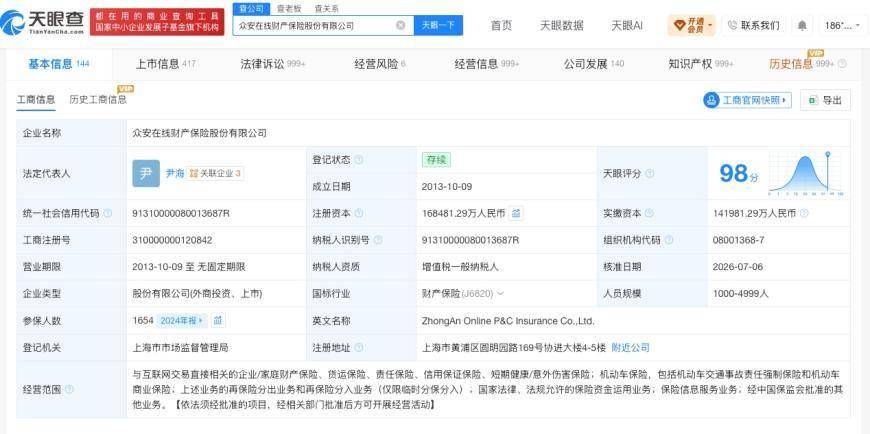Open the 尹海 legal representative link
This screenshot has height=434, width=870.
click(x=175, y=174)
